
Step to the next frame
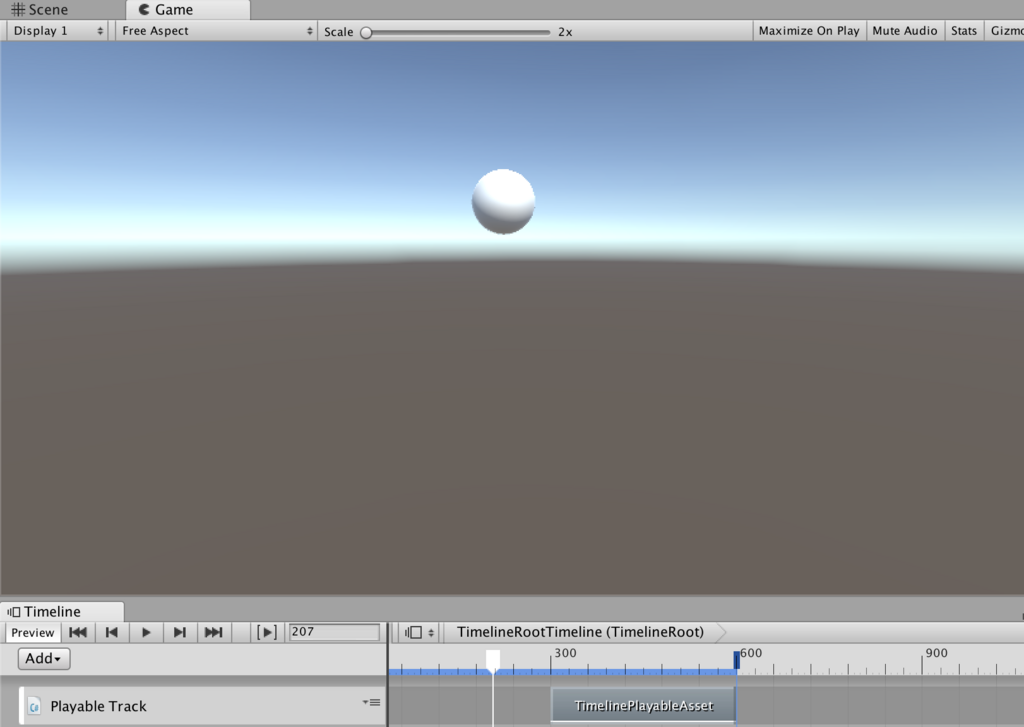[x=180, y=632]
